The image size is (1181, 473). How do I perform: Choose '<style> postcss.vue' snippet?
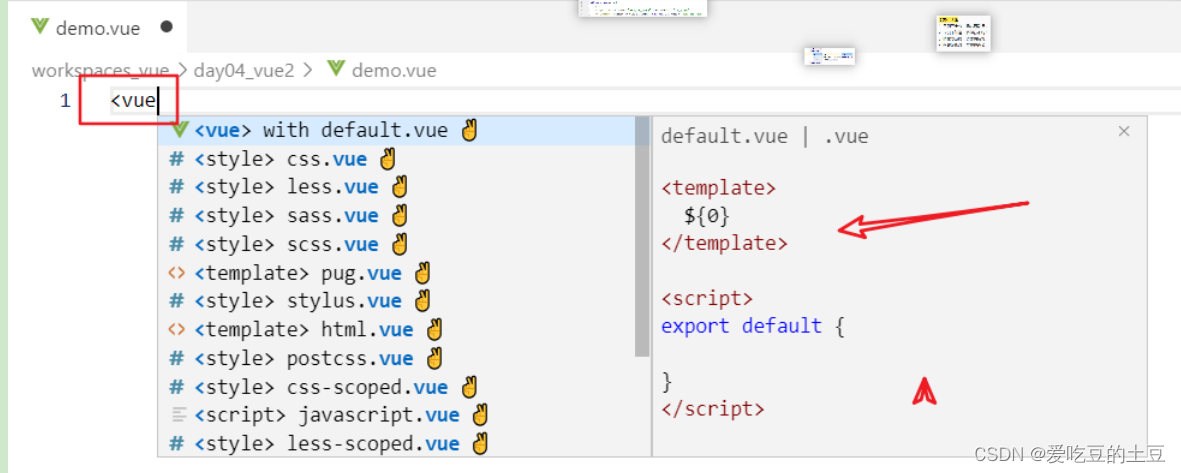tap(303, 358)
